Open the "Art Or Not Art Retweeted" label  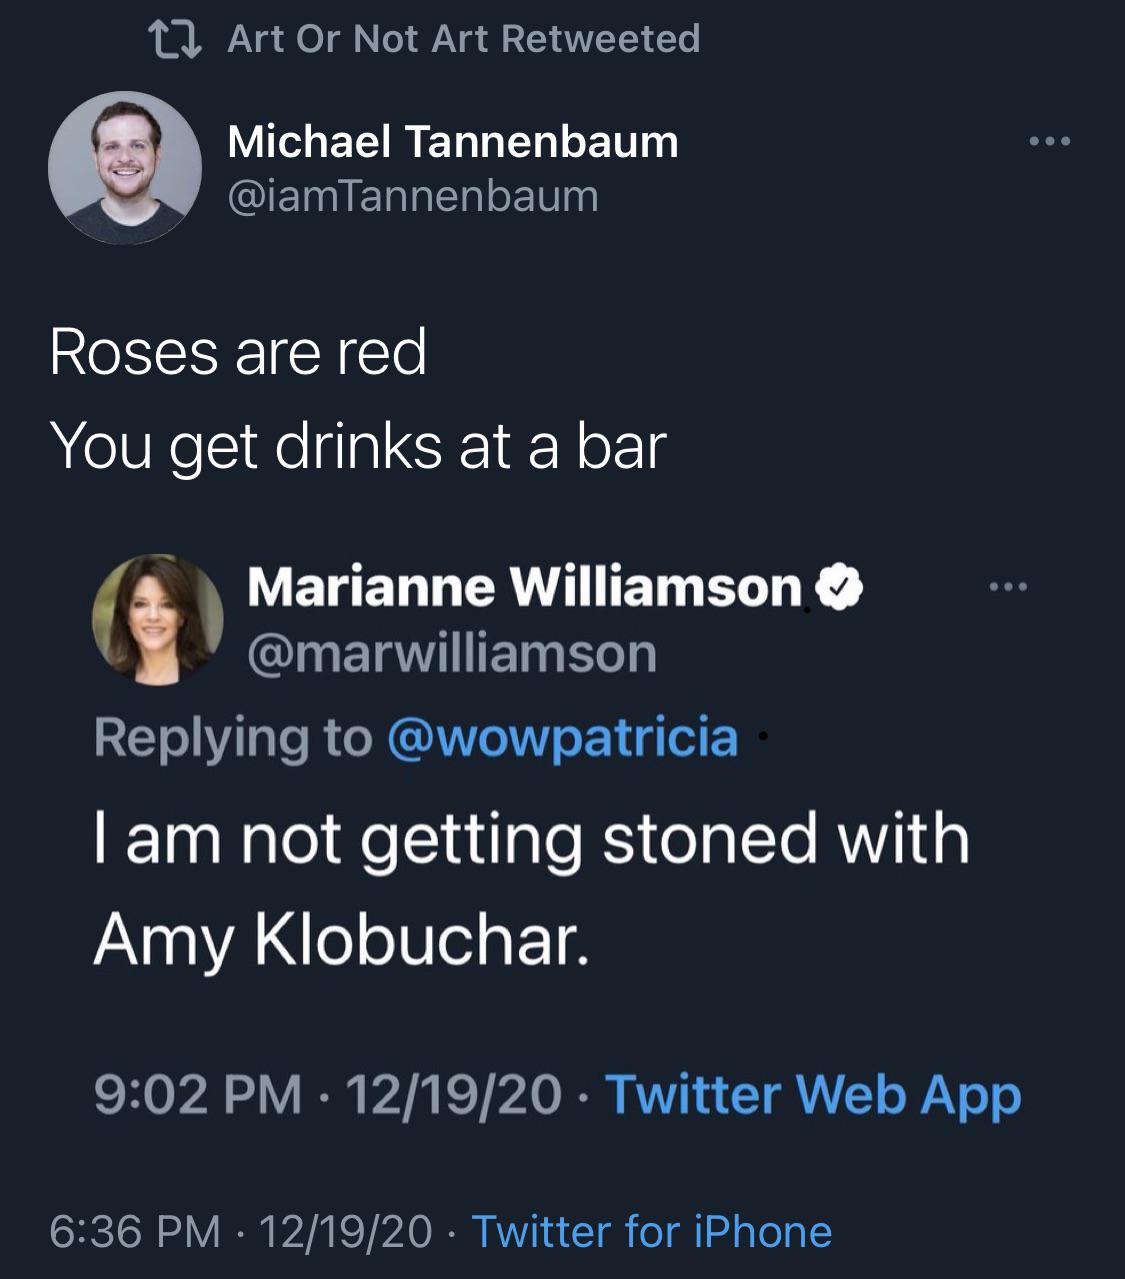pos(464,39)
